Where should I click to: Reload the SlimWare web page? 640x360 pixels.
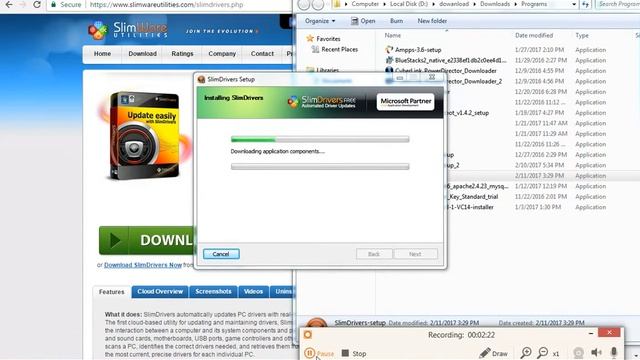pos(37,5)
